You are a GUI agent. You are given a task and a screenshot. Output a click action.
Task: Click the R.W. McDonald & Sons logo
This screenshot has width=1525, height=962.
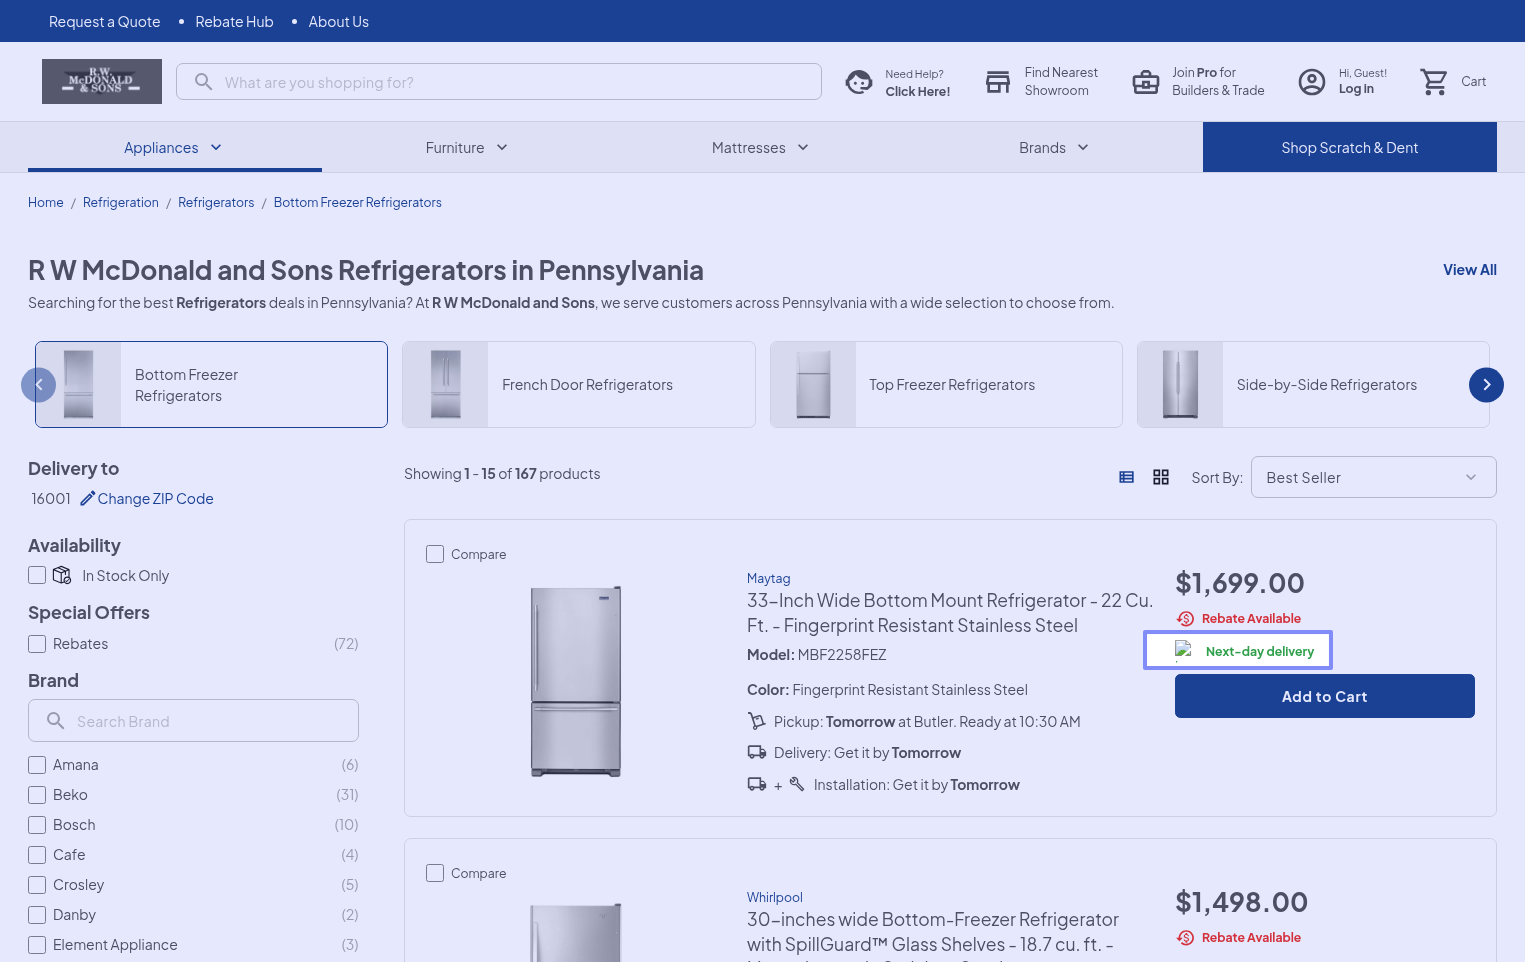tap(102, 81)
